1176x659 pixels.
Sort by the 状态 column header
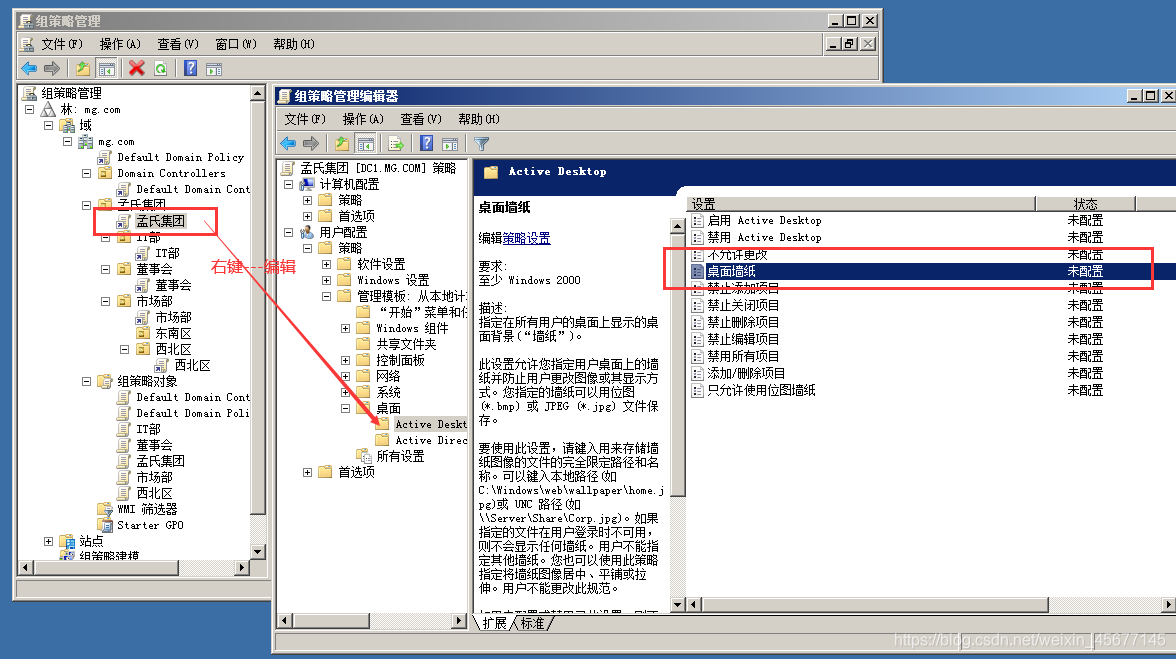(x=1085, y=204)
